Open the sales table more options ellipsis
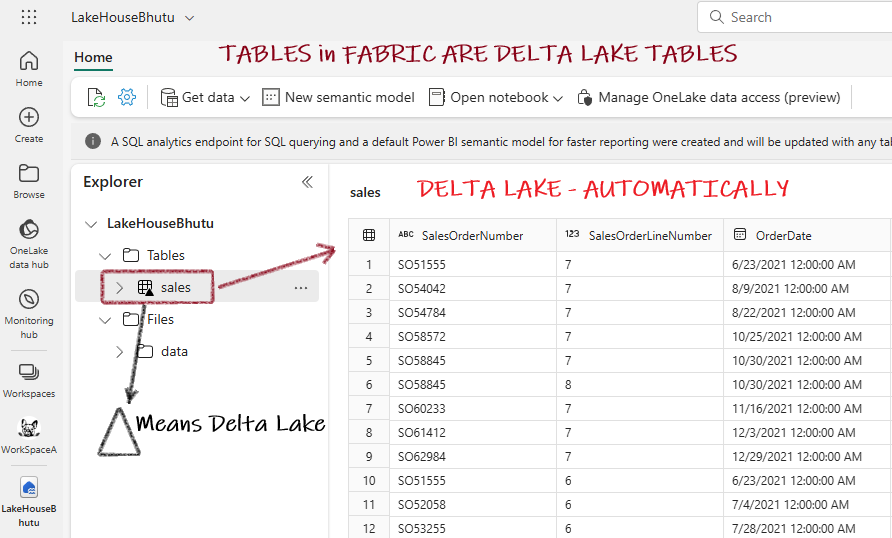Image resolution: width=892 pixels, height=538 pixels. coord(301,288)
